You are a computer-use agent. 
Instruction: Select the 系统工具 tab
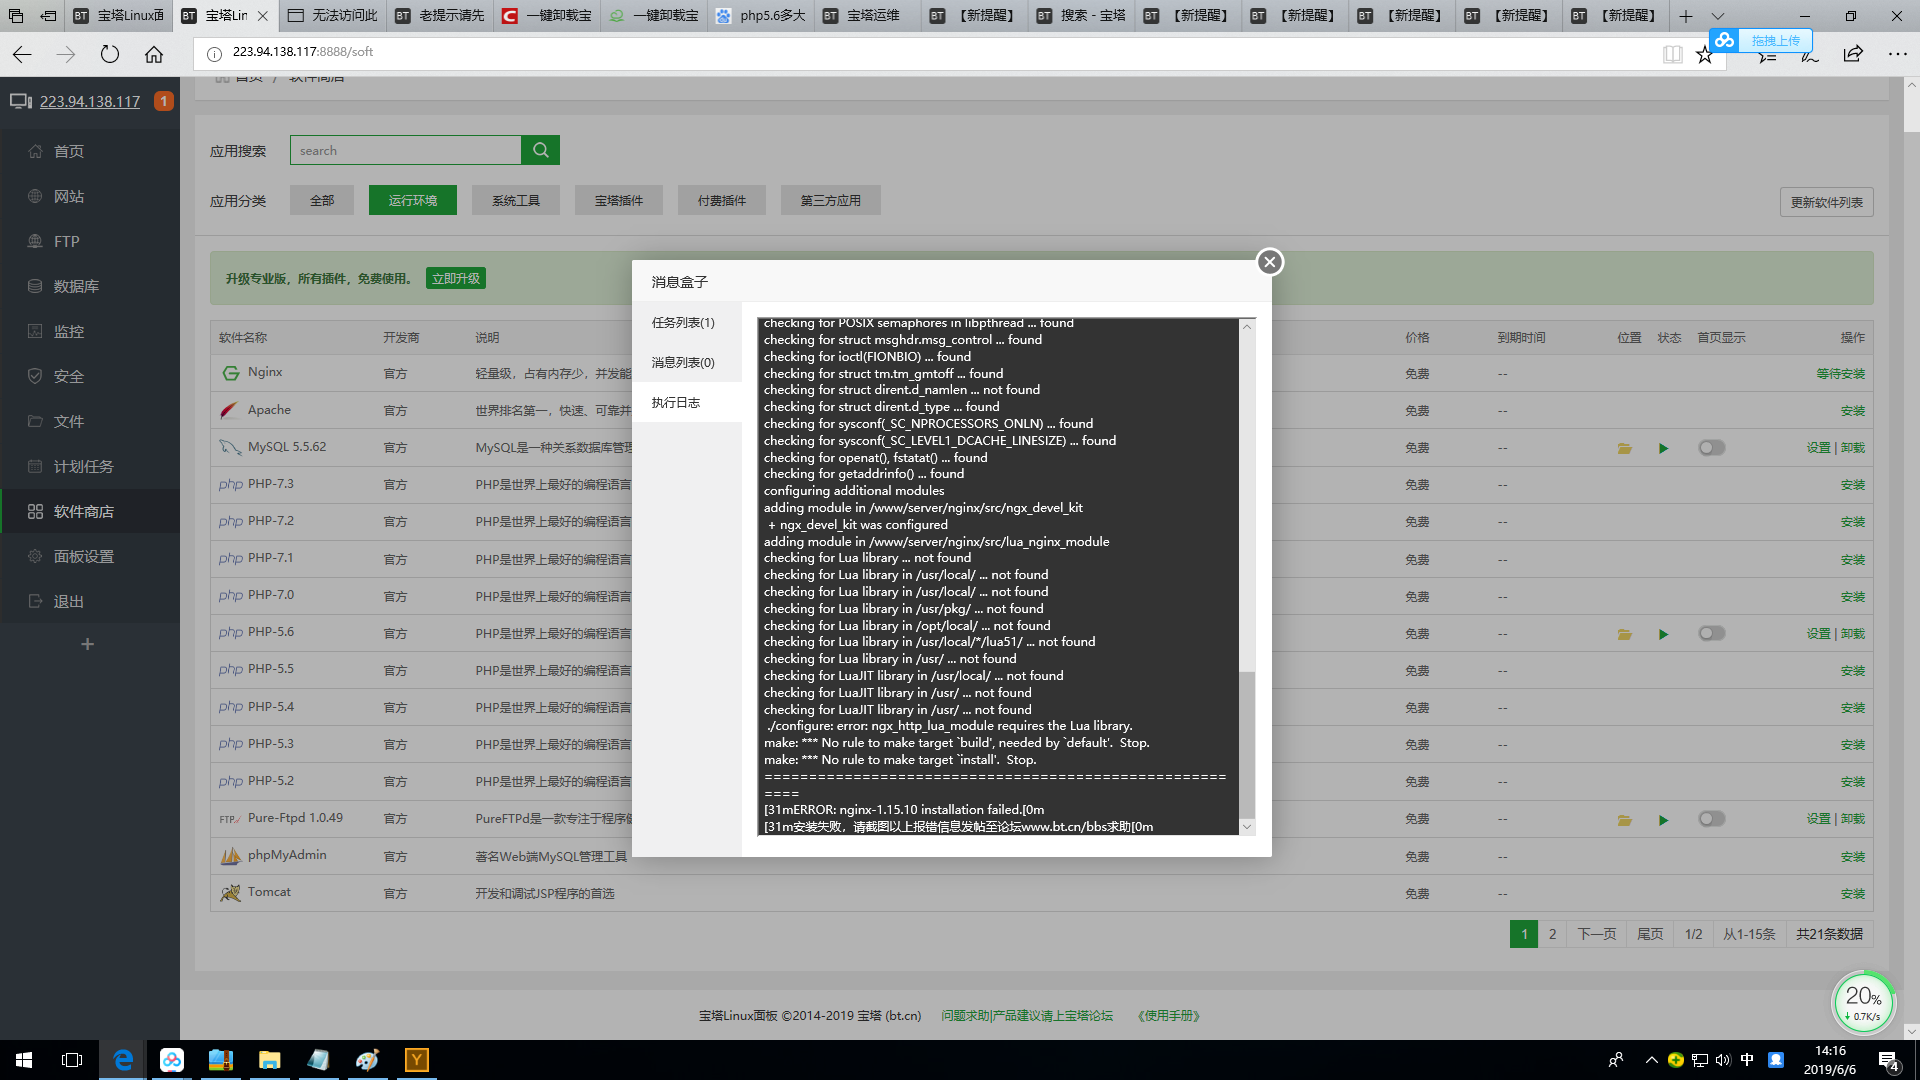[516, 199]
